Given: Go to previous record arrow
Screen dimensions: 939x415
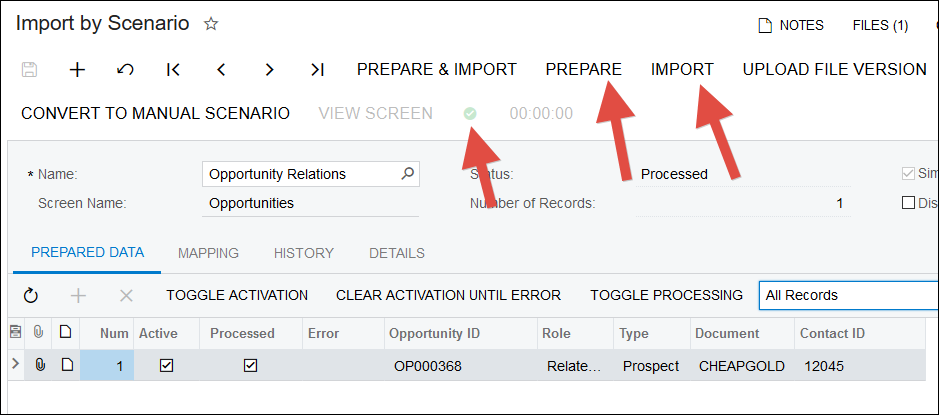Looking at the screenshot, I should (x=221, y=69).
